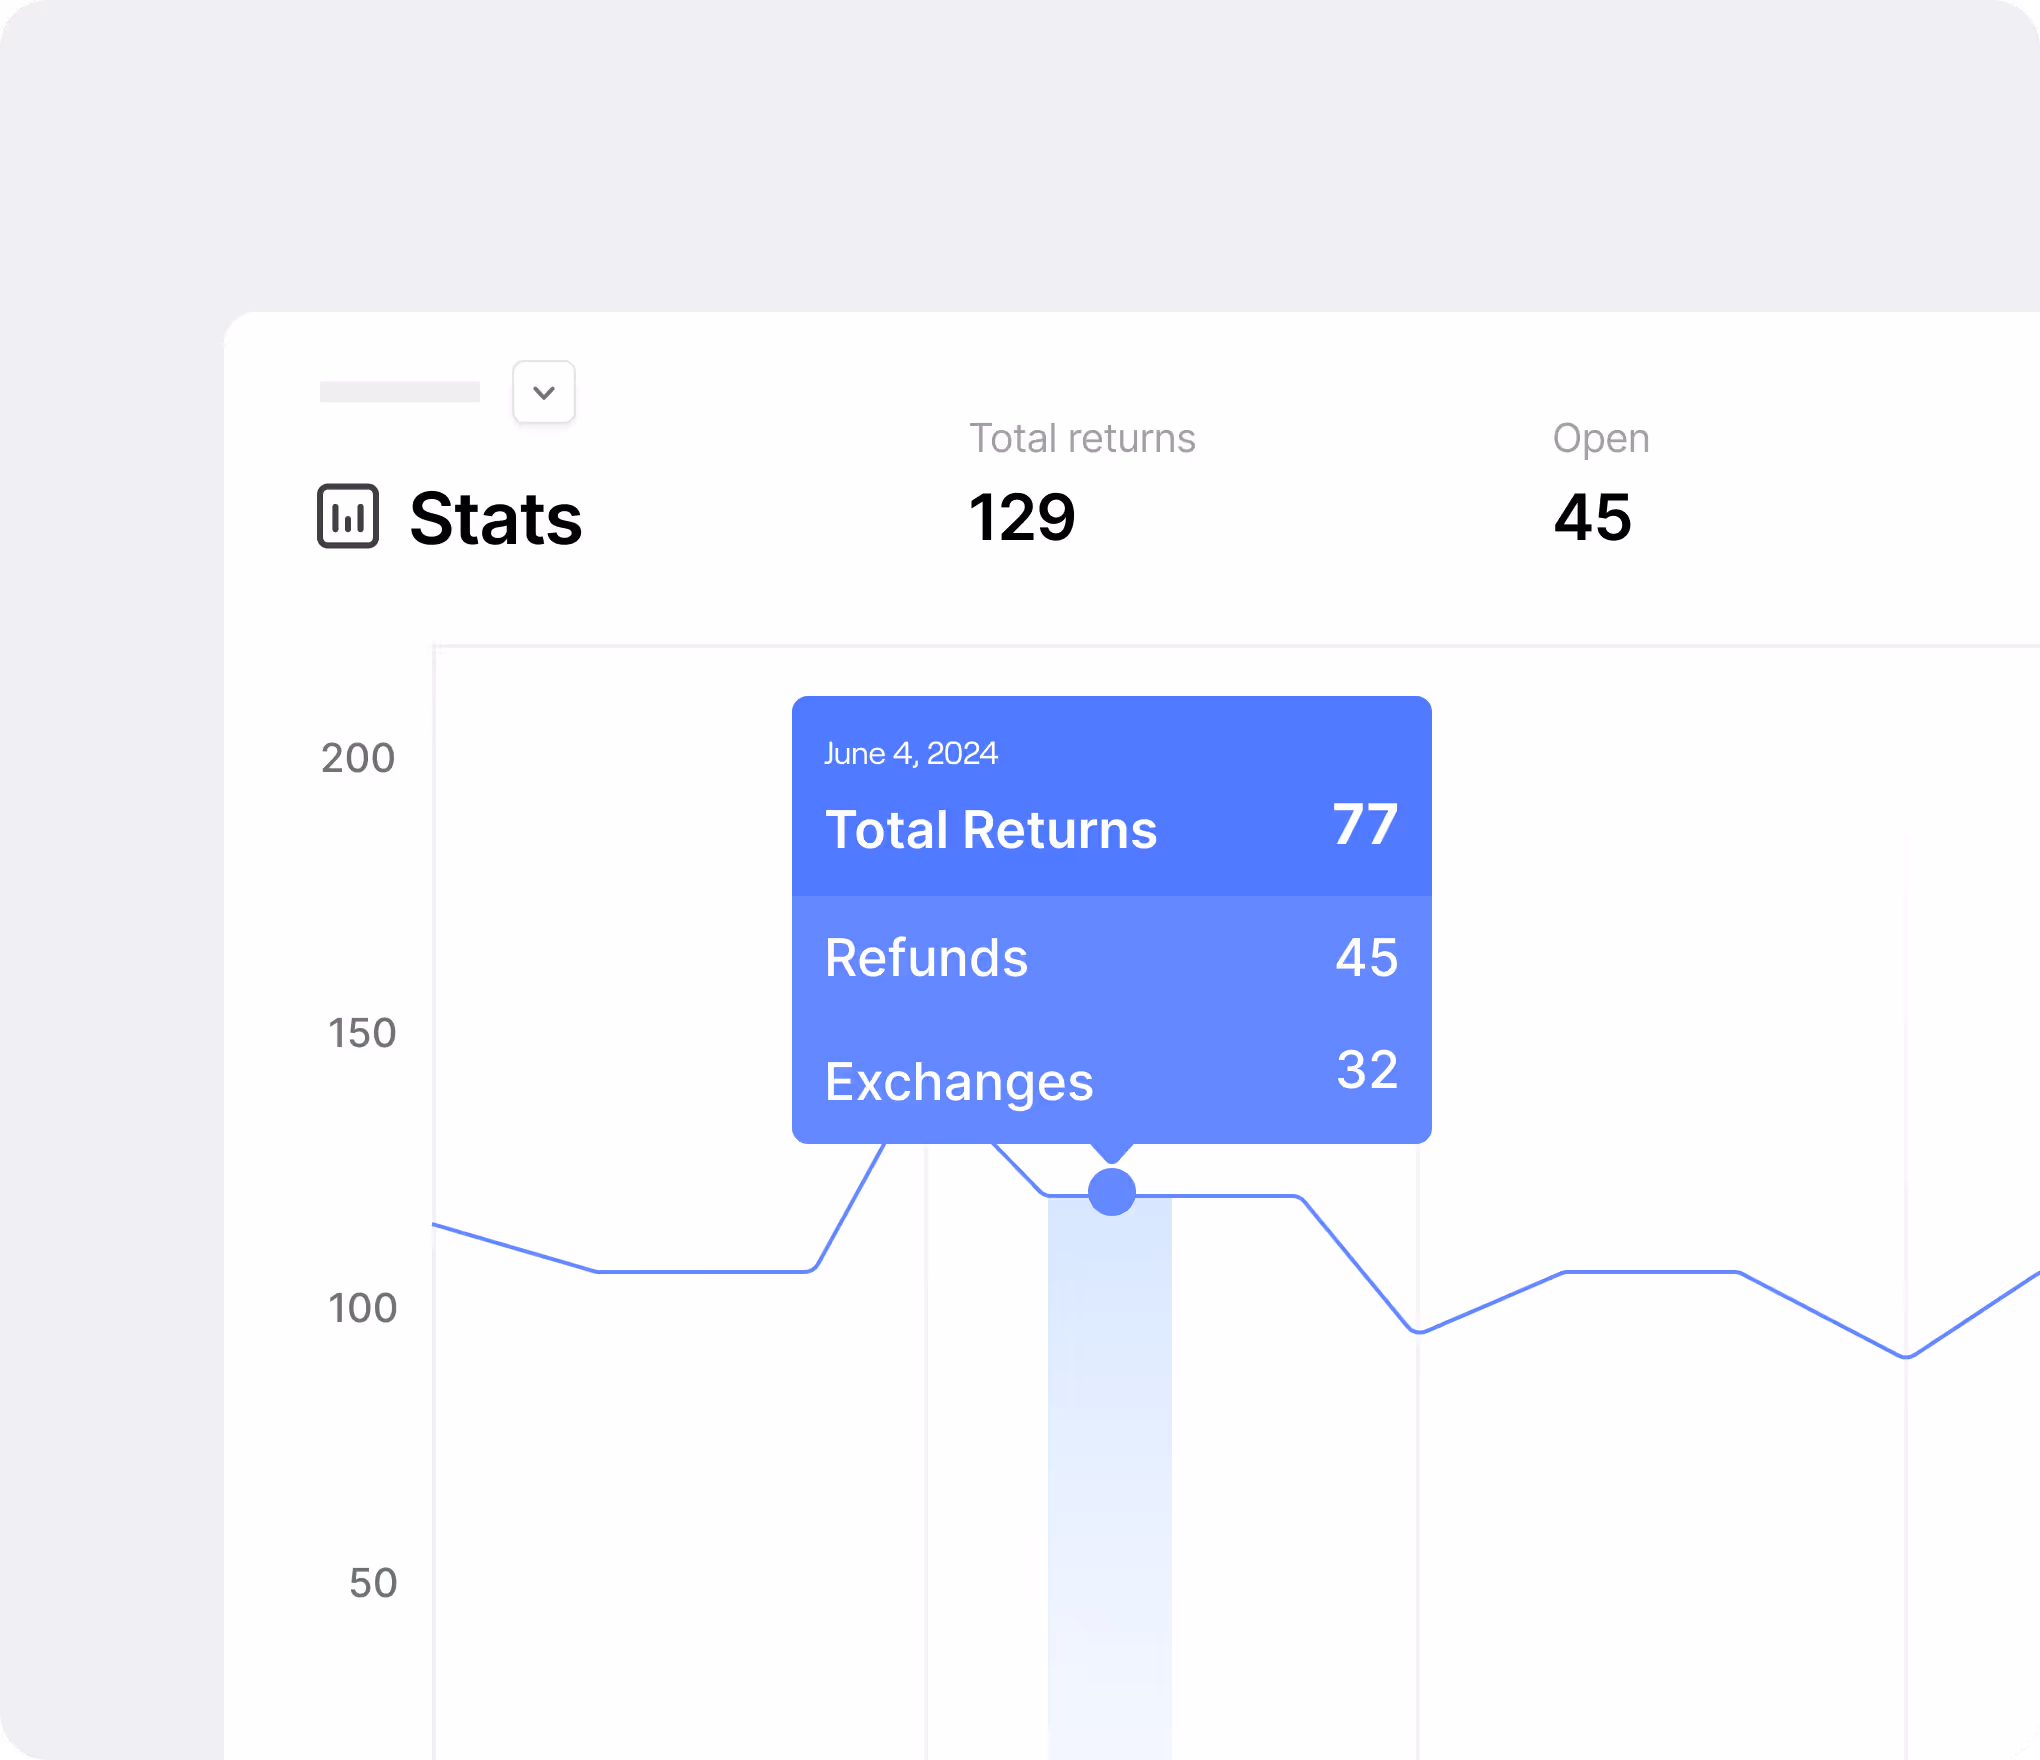Open the chevron dropdown above Stats

click(x=544, y=392)
